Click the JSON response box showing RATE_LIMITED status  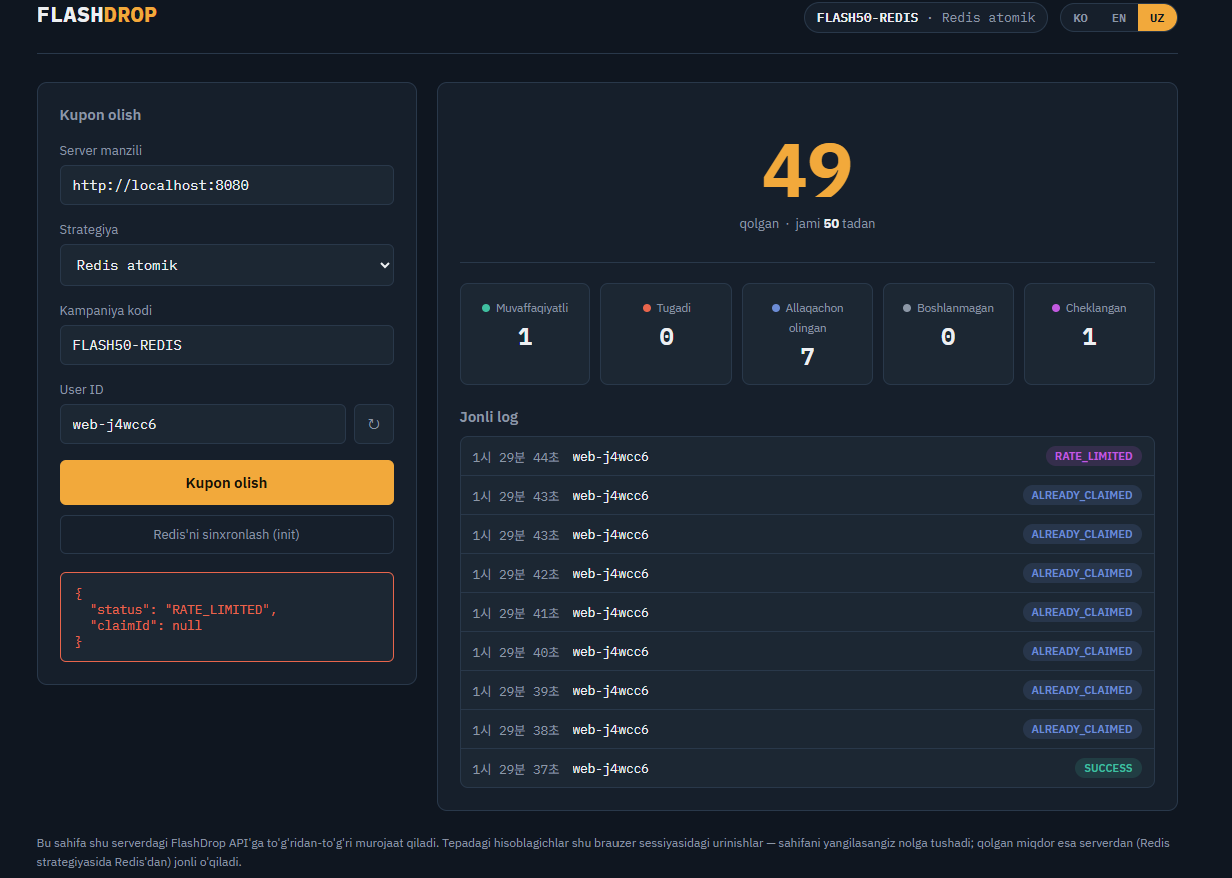click(227, 617)
